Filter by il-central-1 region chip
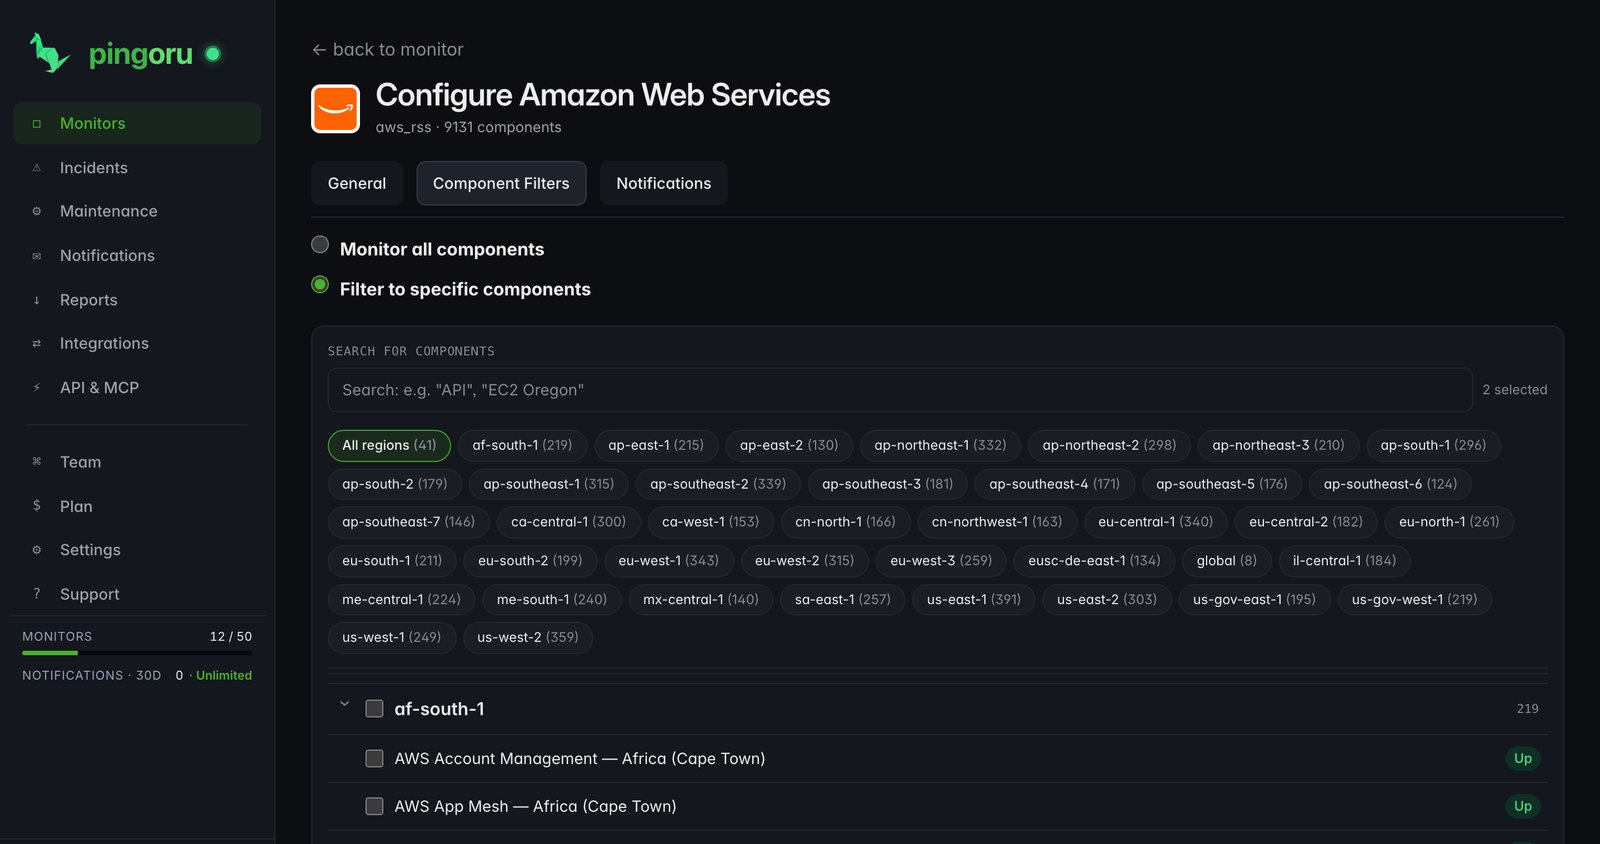 1345,561
